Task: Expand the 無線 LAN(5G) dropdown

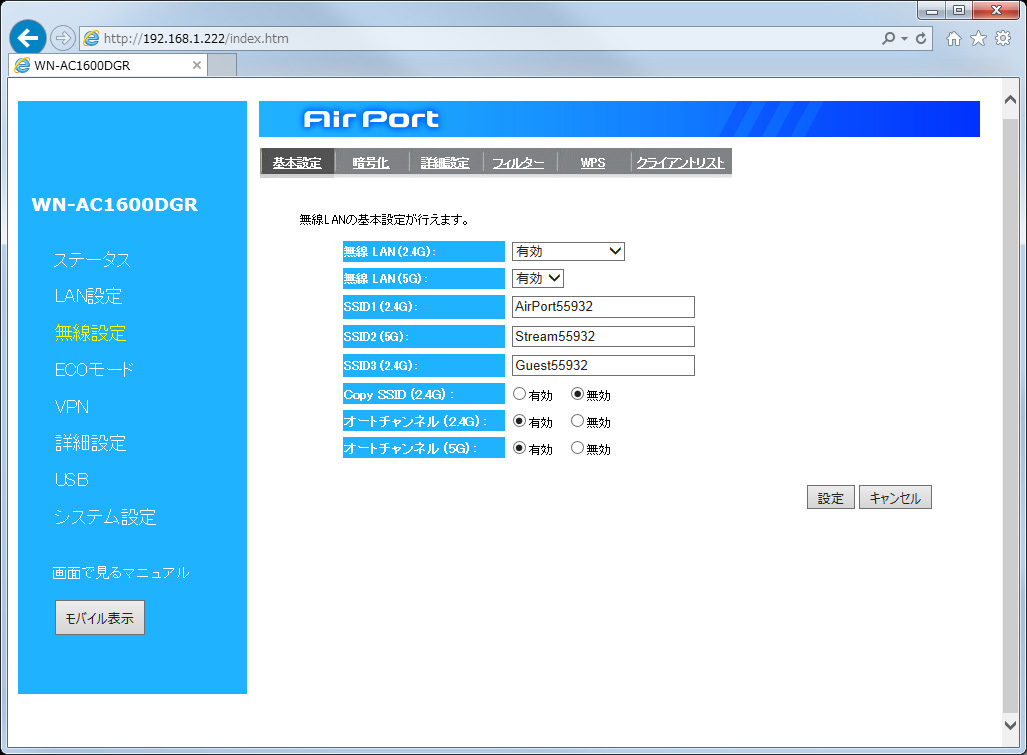Action: tap(538, 278)
